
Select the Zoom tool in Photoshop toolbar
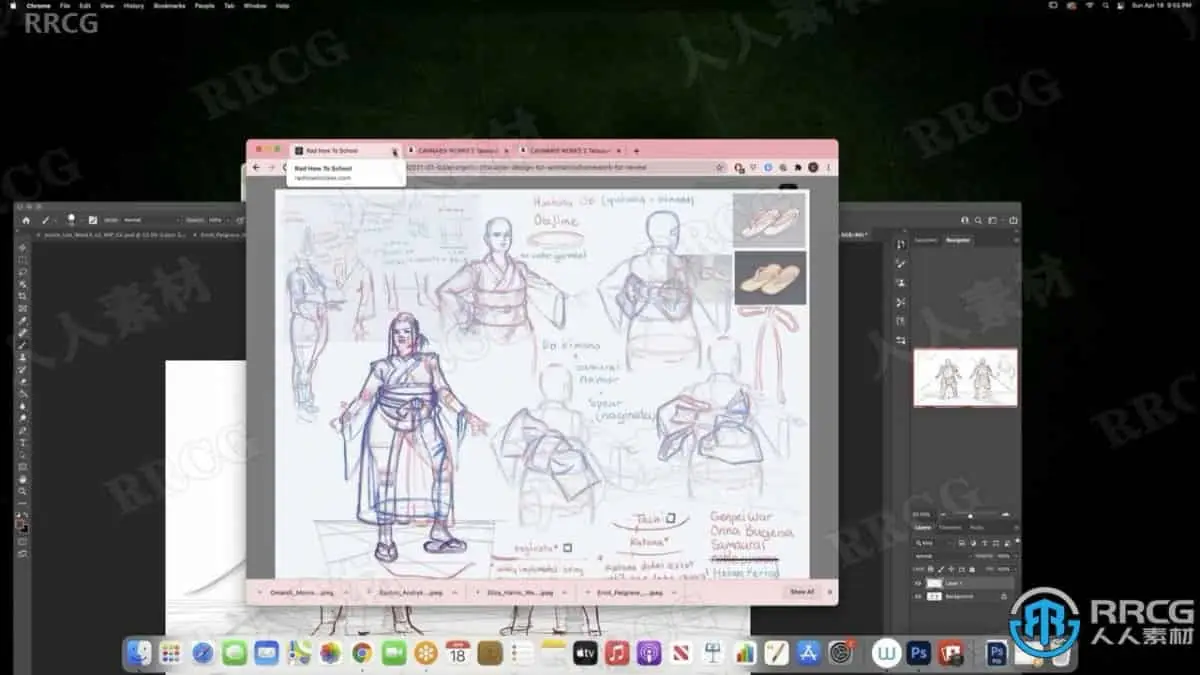pyautogui.click(x=22, y=490)
